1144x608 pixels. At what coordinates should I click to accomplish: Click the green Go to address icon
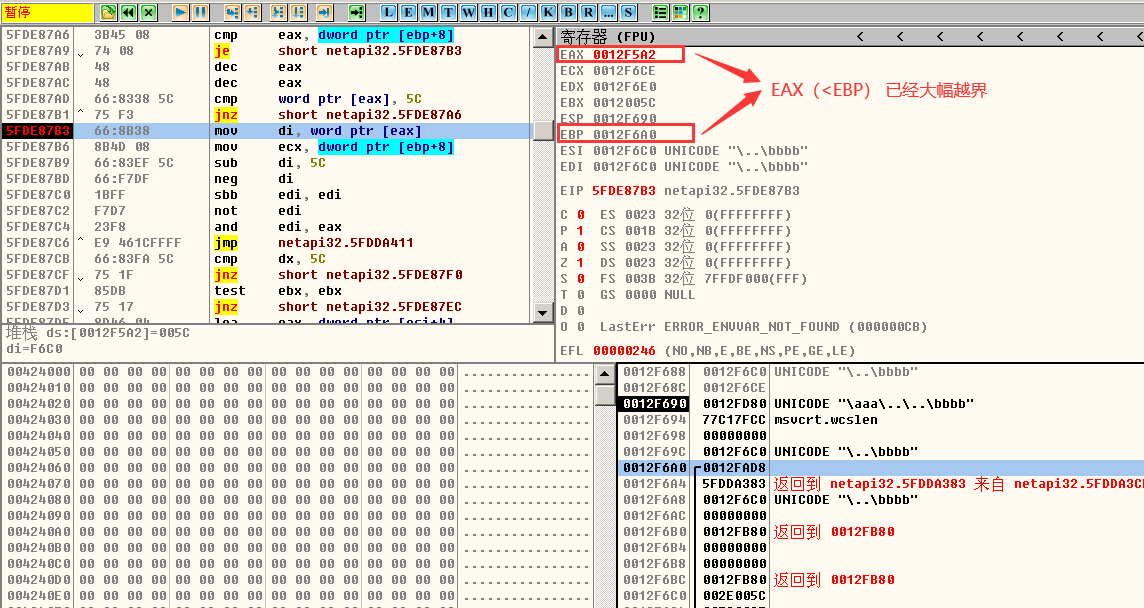tap(357, 12)
